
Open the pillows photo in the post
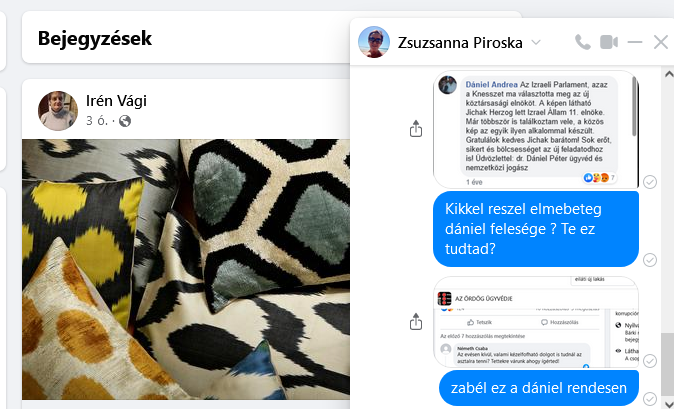(x=186, y=269)
